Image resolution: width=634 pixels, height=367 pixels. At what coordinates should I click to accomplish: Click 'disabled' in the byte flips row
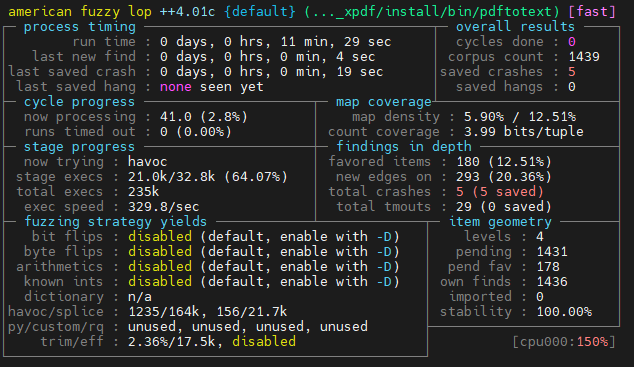[x=160, y=251]
